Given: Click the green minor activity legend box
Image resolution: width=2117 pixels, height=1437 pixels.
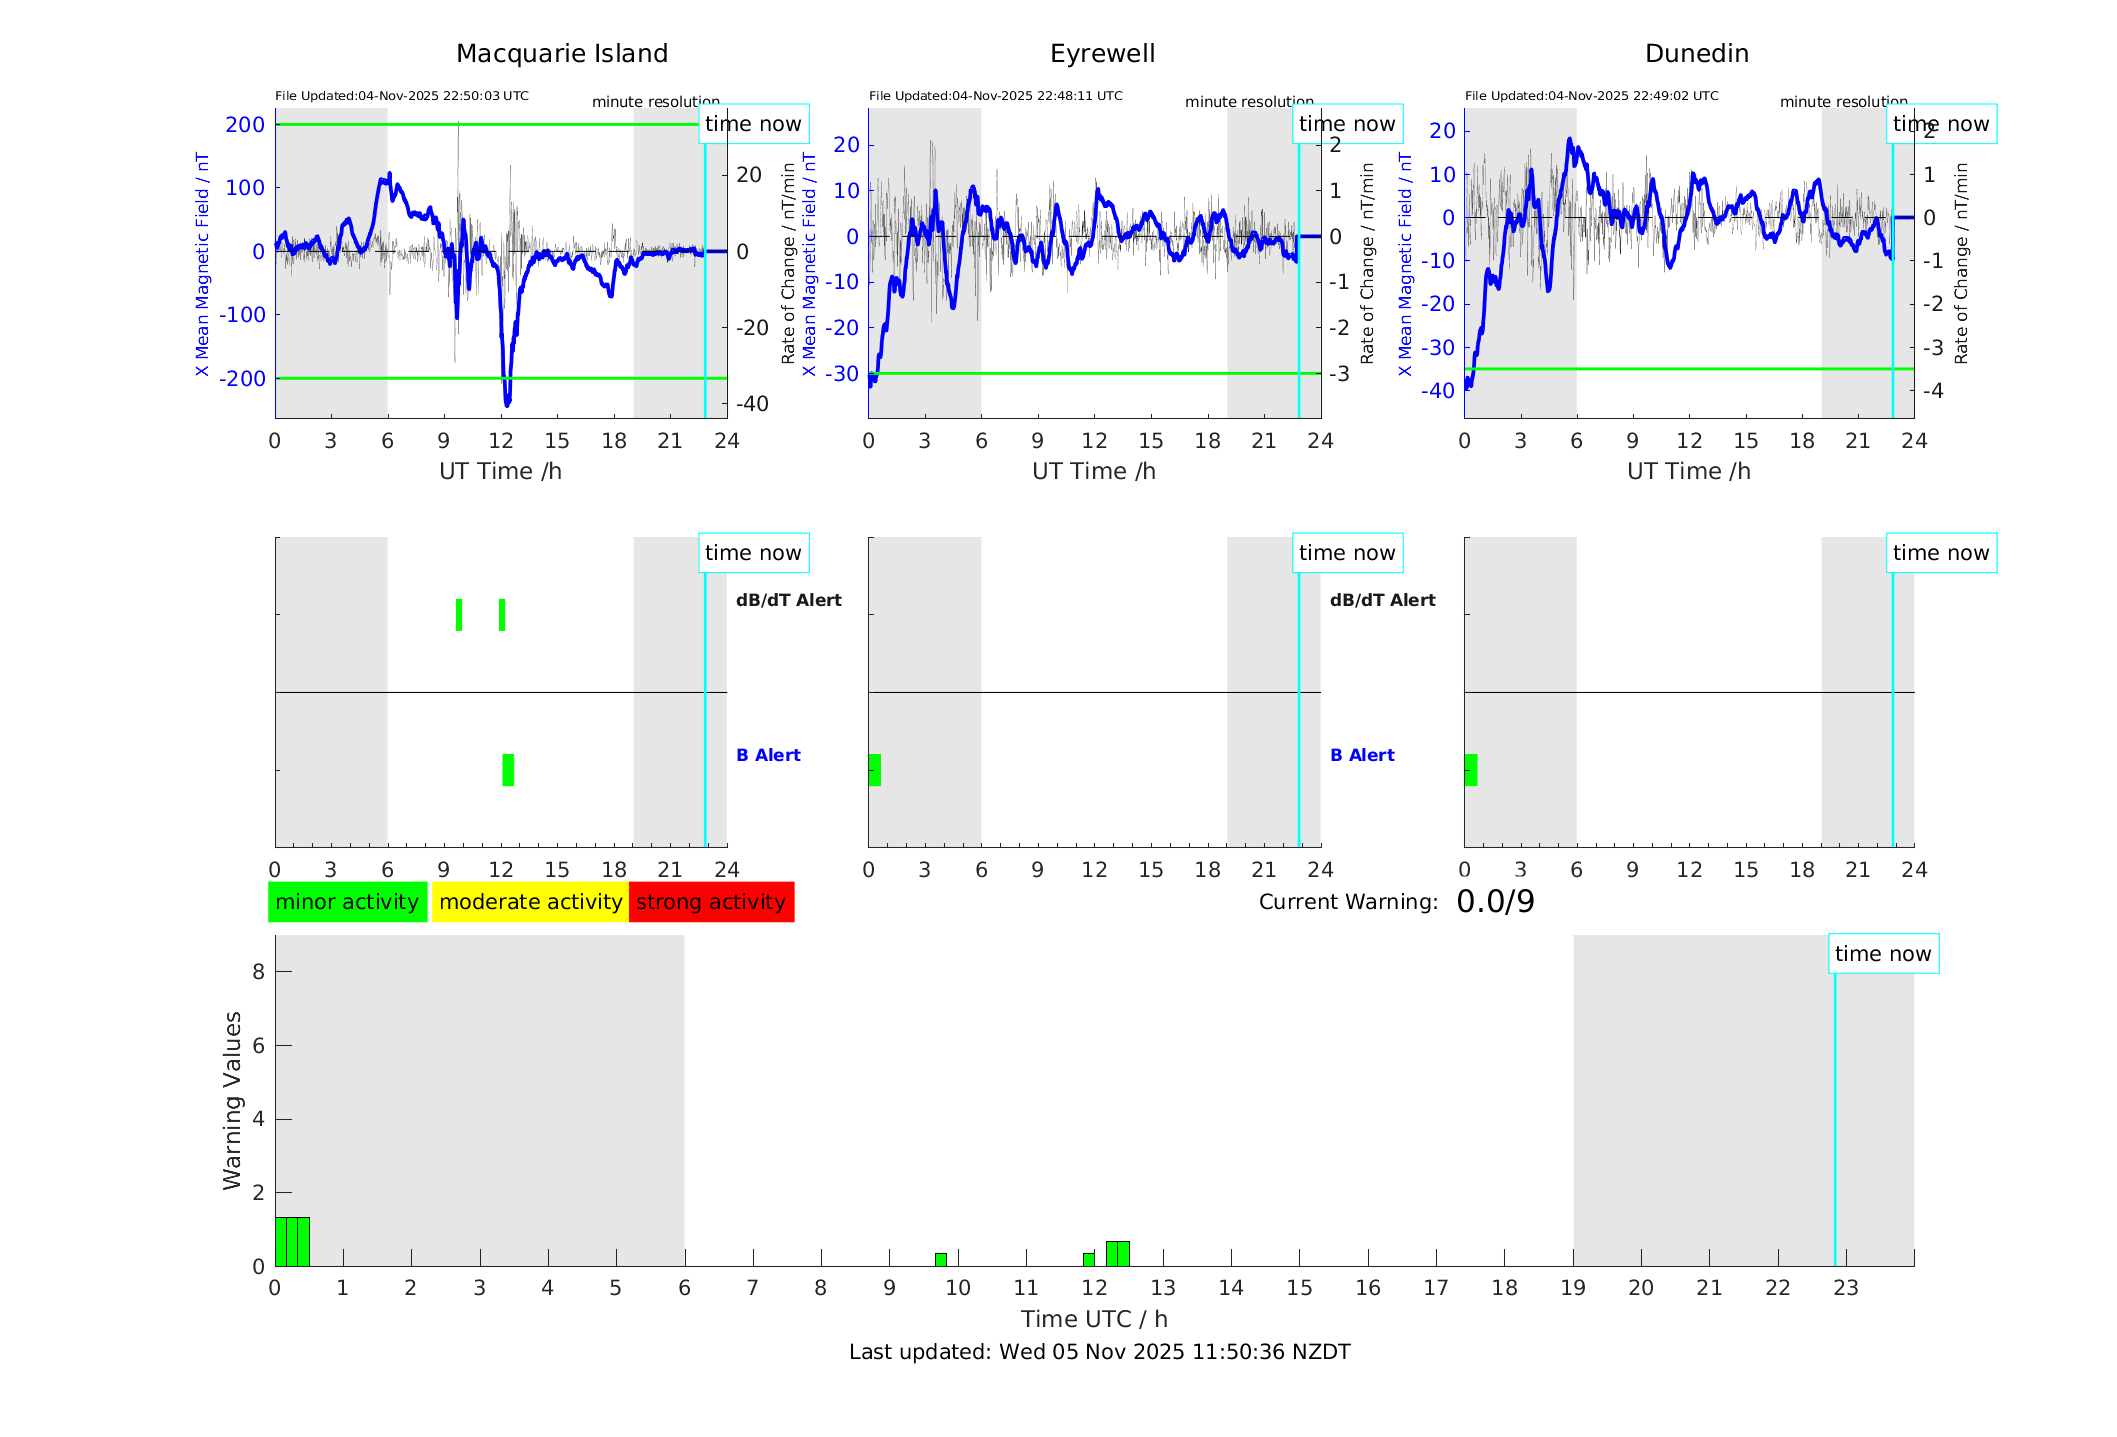Looking at the screenshot, I should 347,902.
